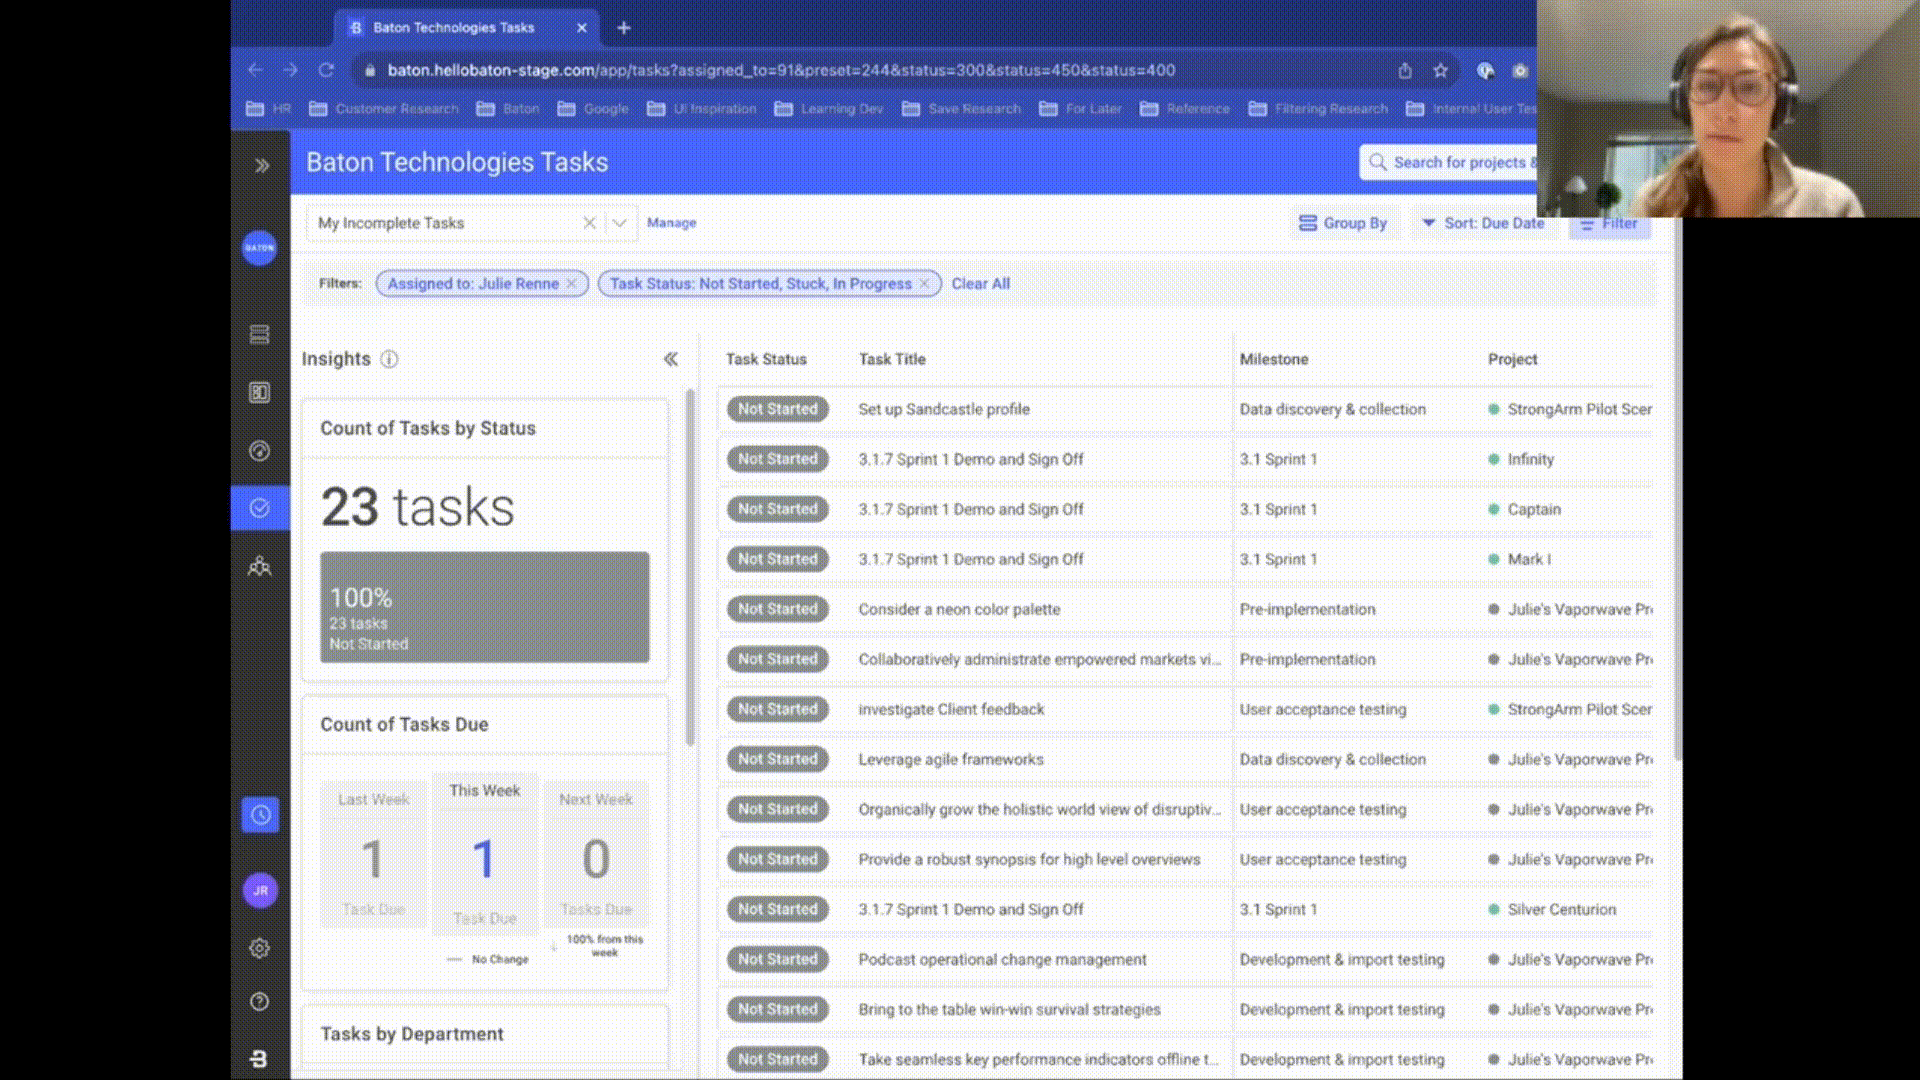Click the 100% Not Started status bar
This screenshot has height=1080, width=1920.
484,607
